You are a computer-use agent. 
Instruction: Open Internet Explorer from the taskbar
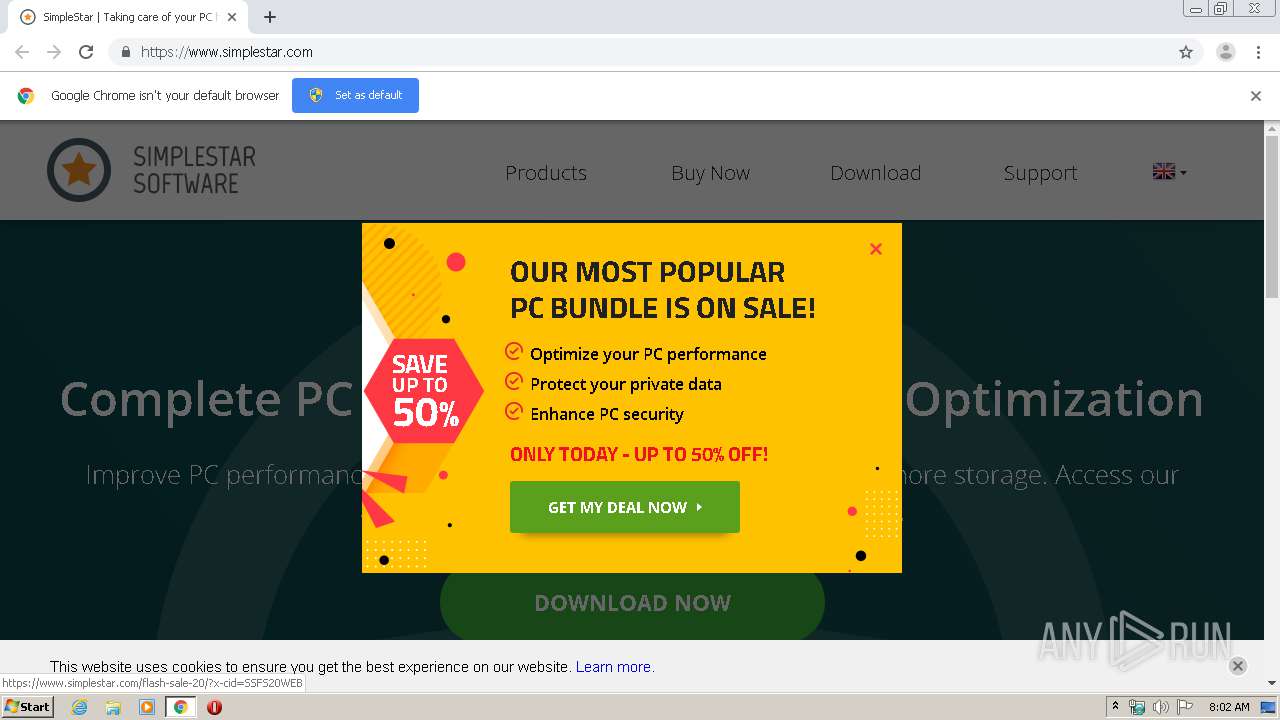tap(80, 707)
